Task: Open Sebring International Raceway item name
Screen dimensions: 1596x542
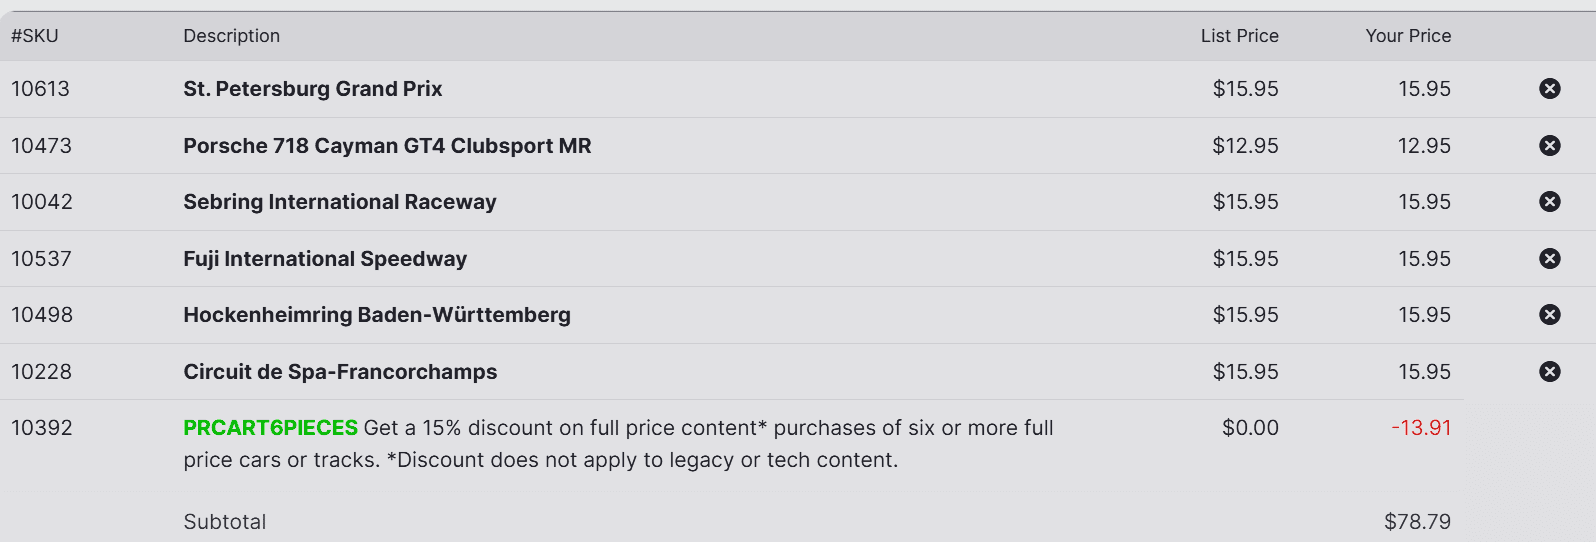Action: coord(339,202)
